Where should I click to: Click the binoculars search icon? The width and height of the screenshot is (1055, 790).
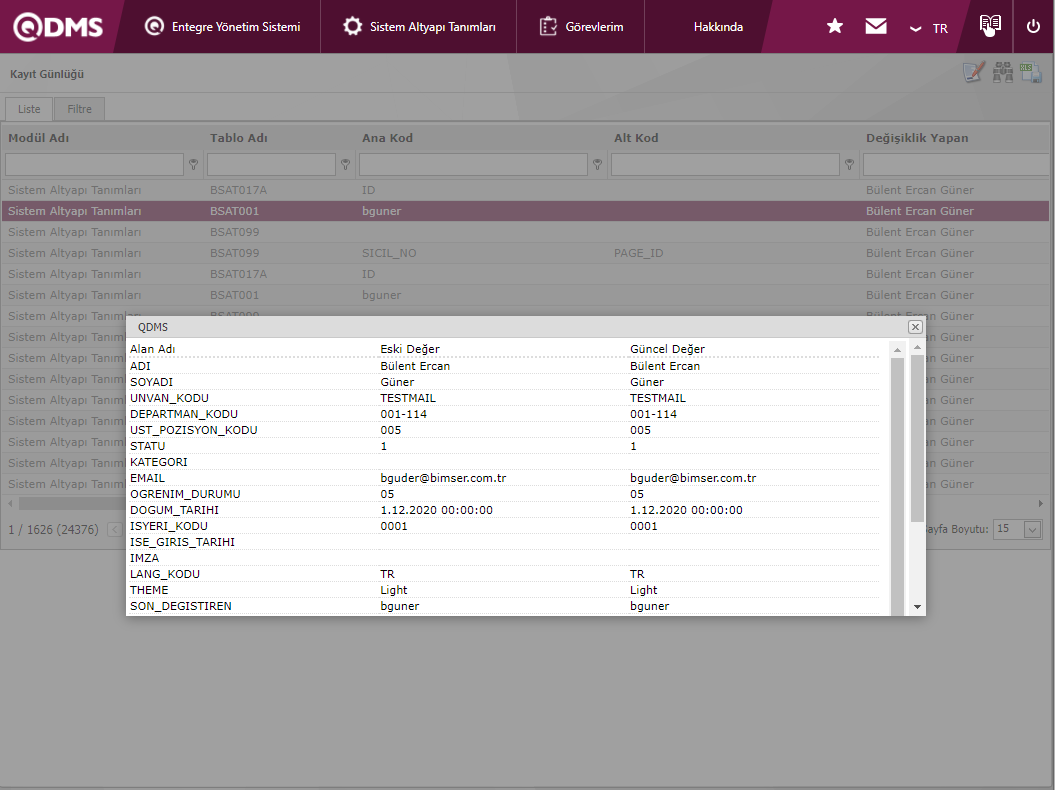(1002, 73)
